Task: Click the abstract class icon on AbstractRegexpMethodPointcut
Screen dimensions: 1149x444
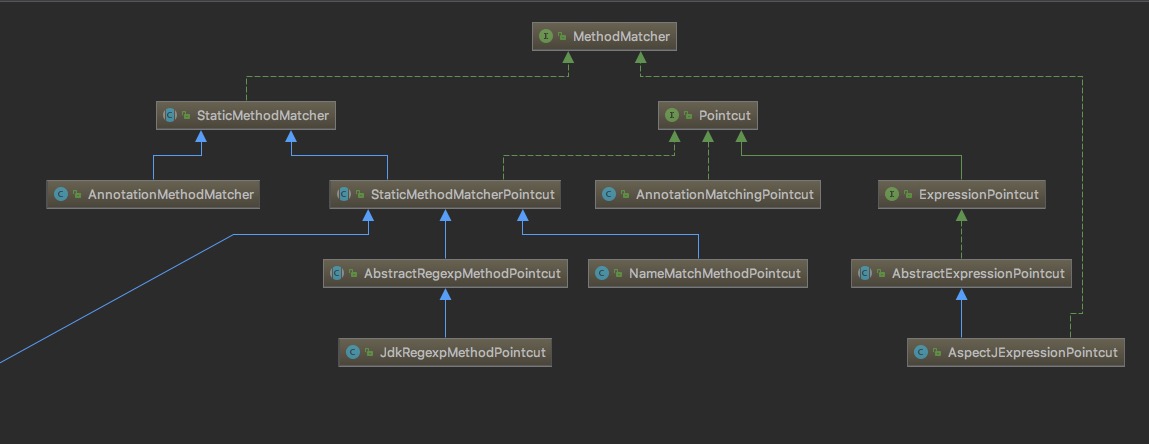Action: point(337,273)
